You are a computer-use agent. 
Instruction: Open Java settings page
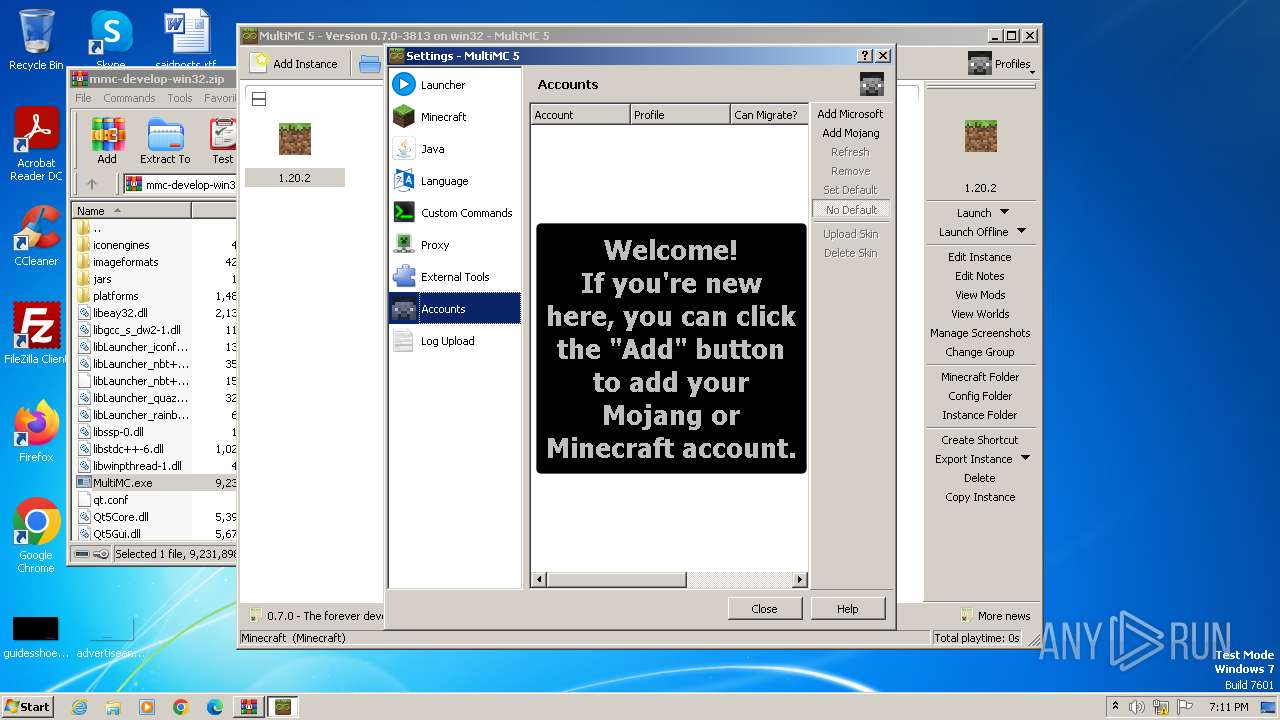455,149
